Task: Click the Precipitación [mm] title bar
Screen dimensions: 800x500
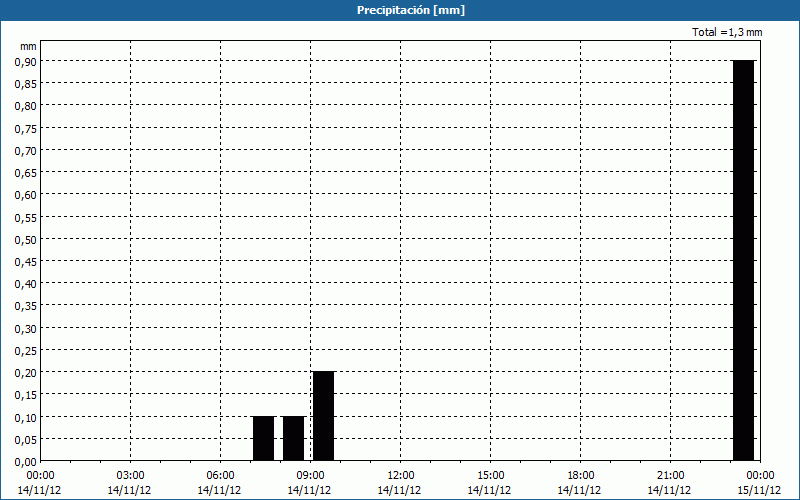Action: (400, 10)
